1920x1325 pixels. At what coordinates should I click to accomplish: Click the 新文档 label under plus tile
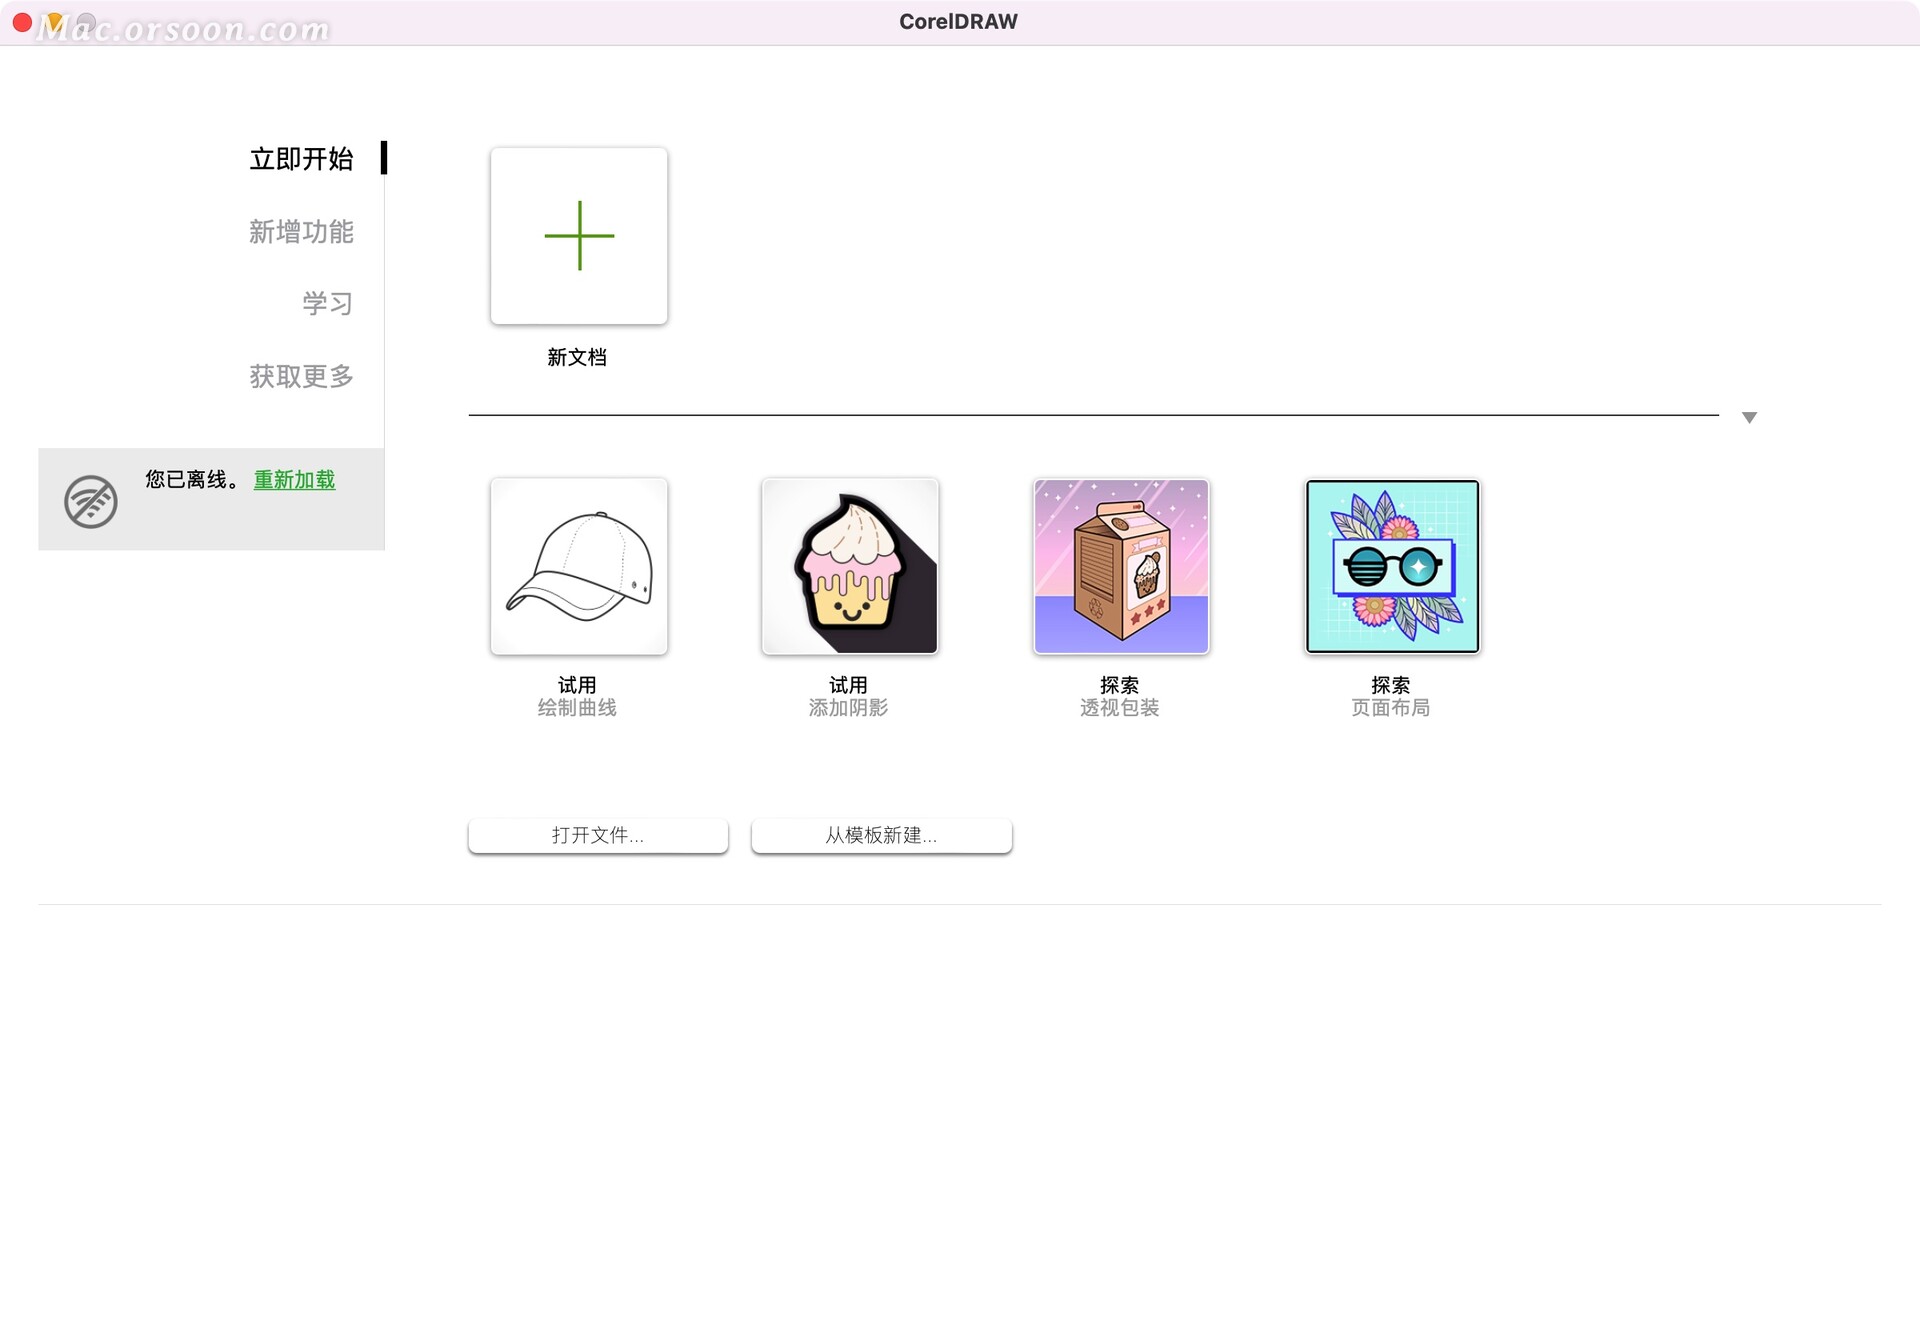(577, 357)
